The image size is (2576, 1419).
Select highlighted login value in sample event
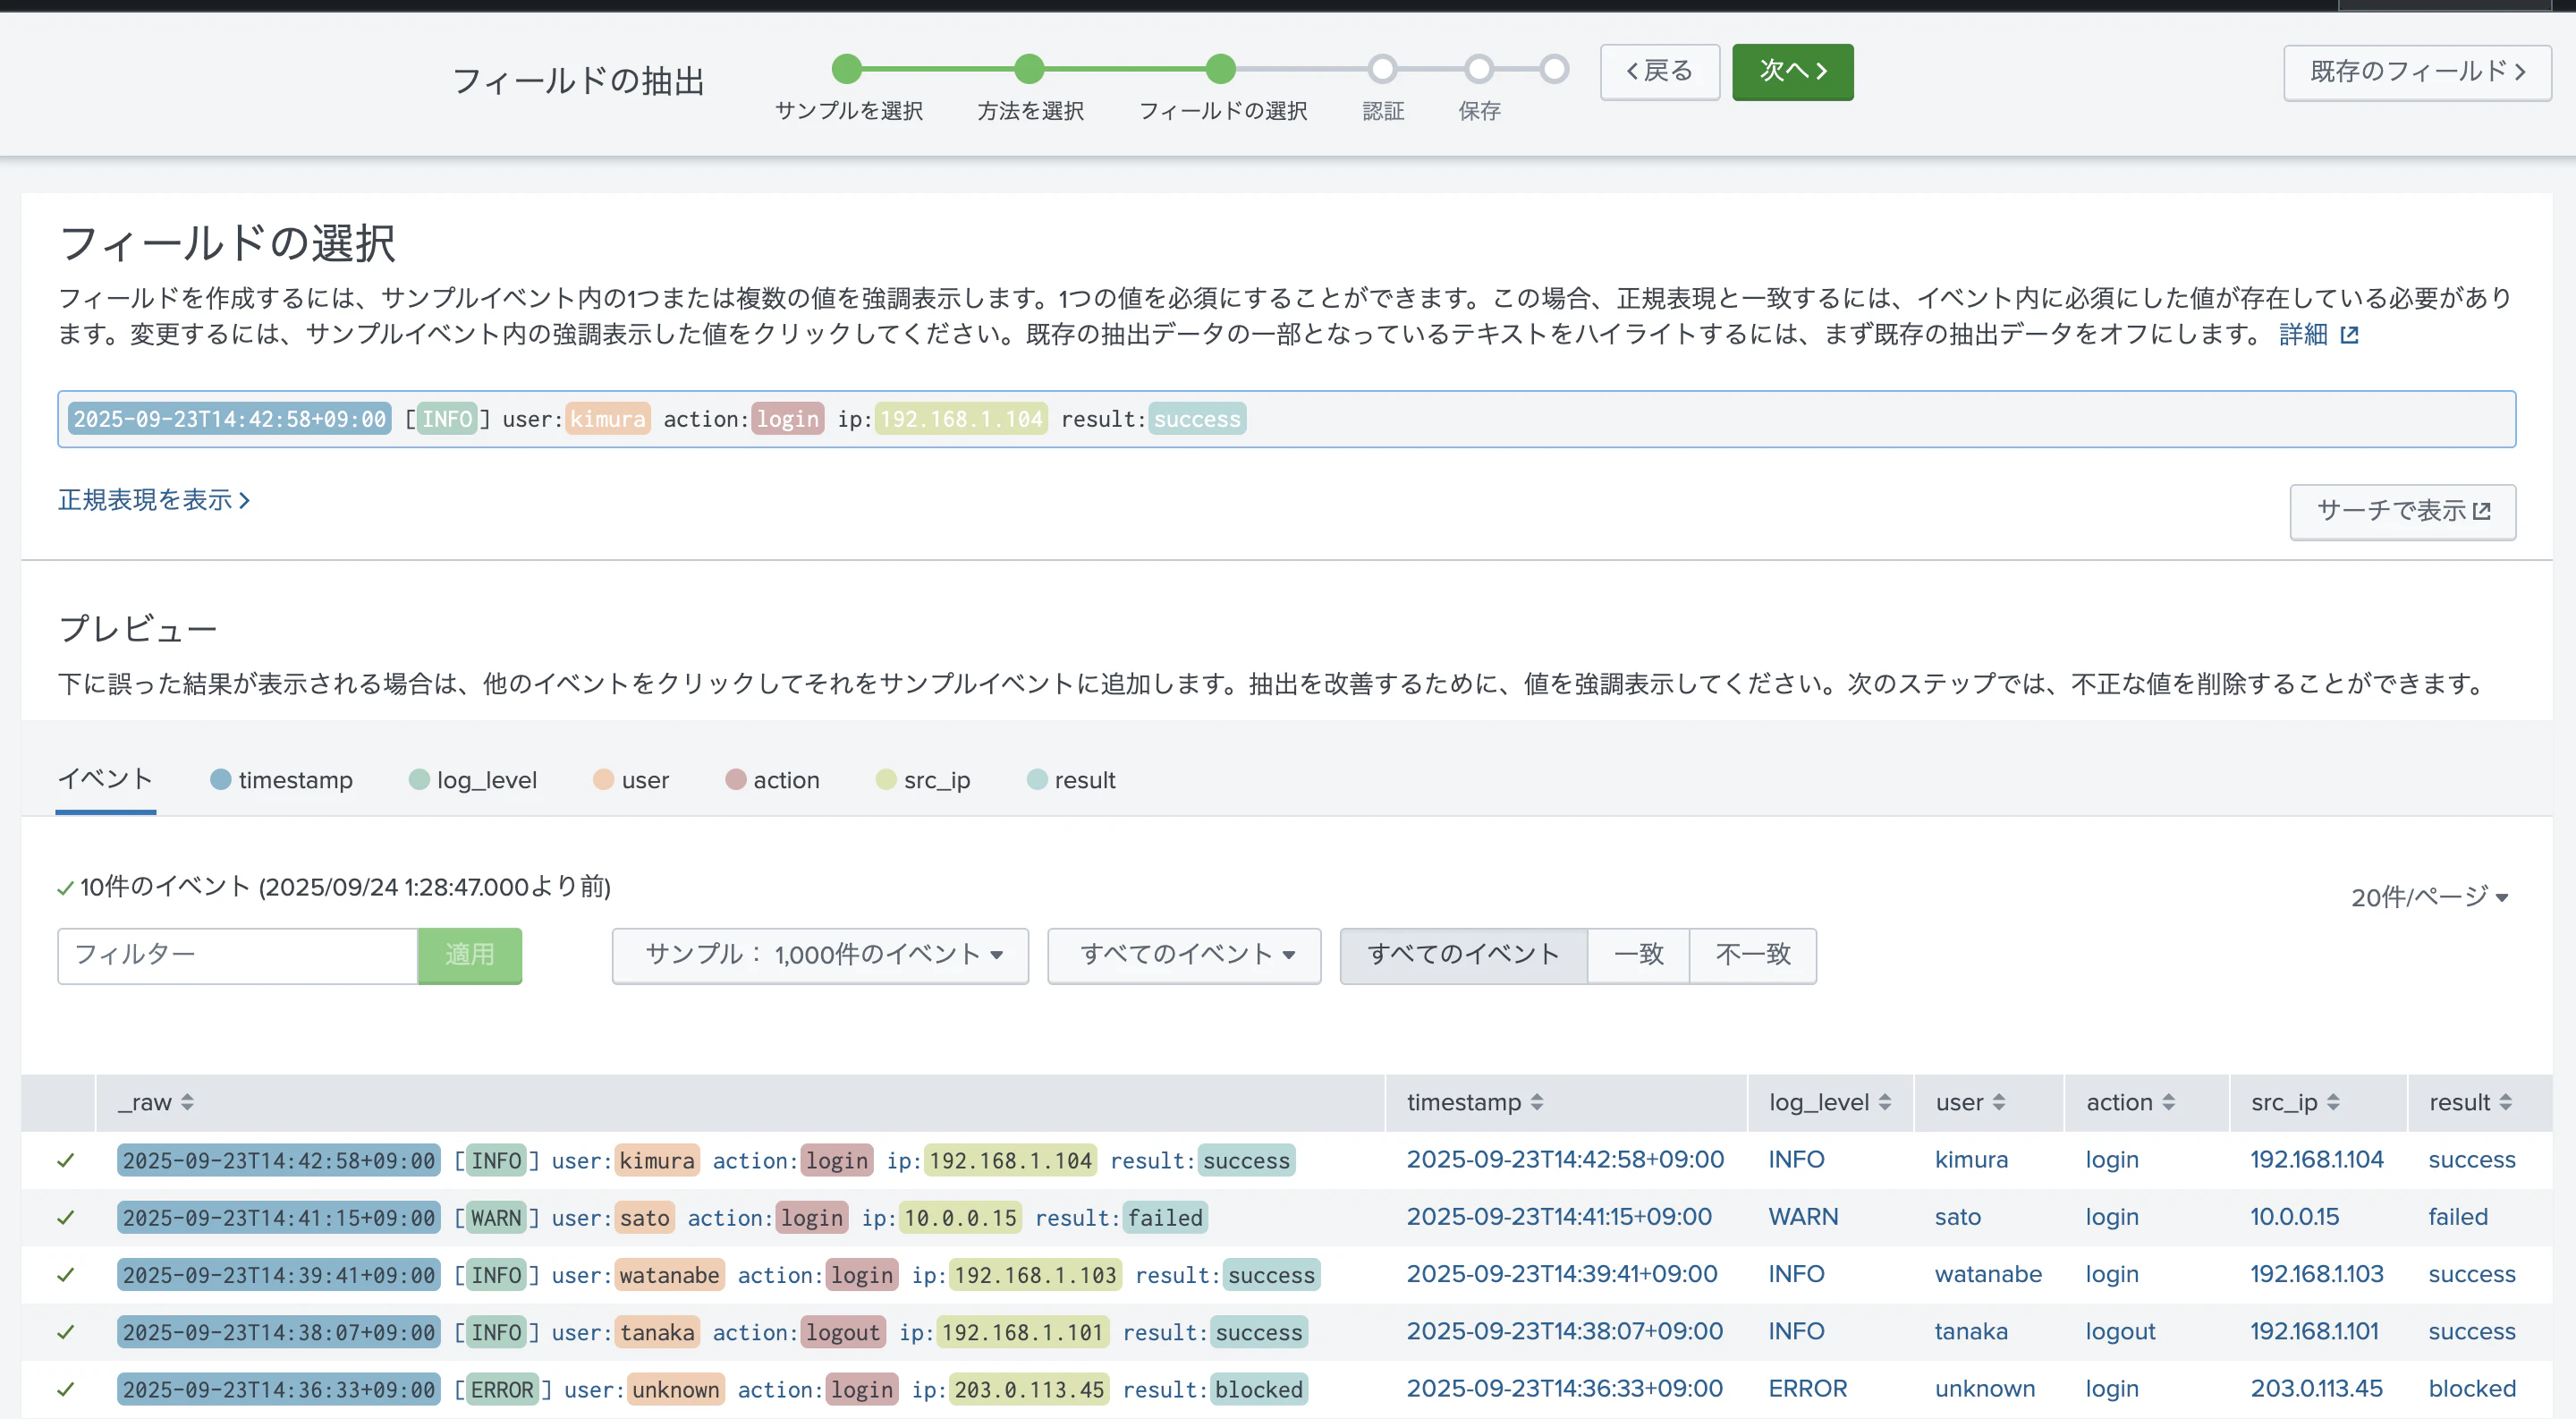(x=788, y=419)
